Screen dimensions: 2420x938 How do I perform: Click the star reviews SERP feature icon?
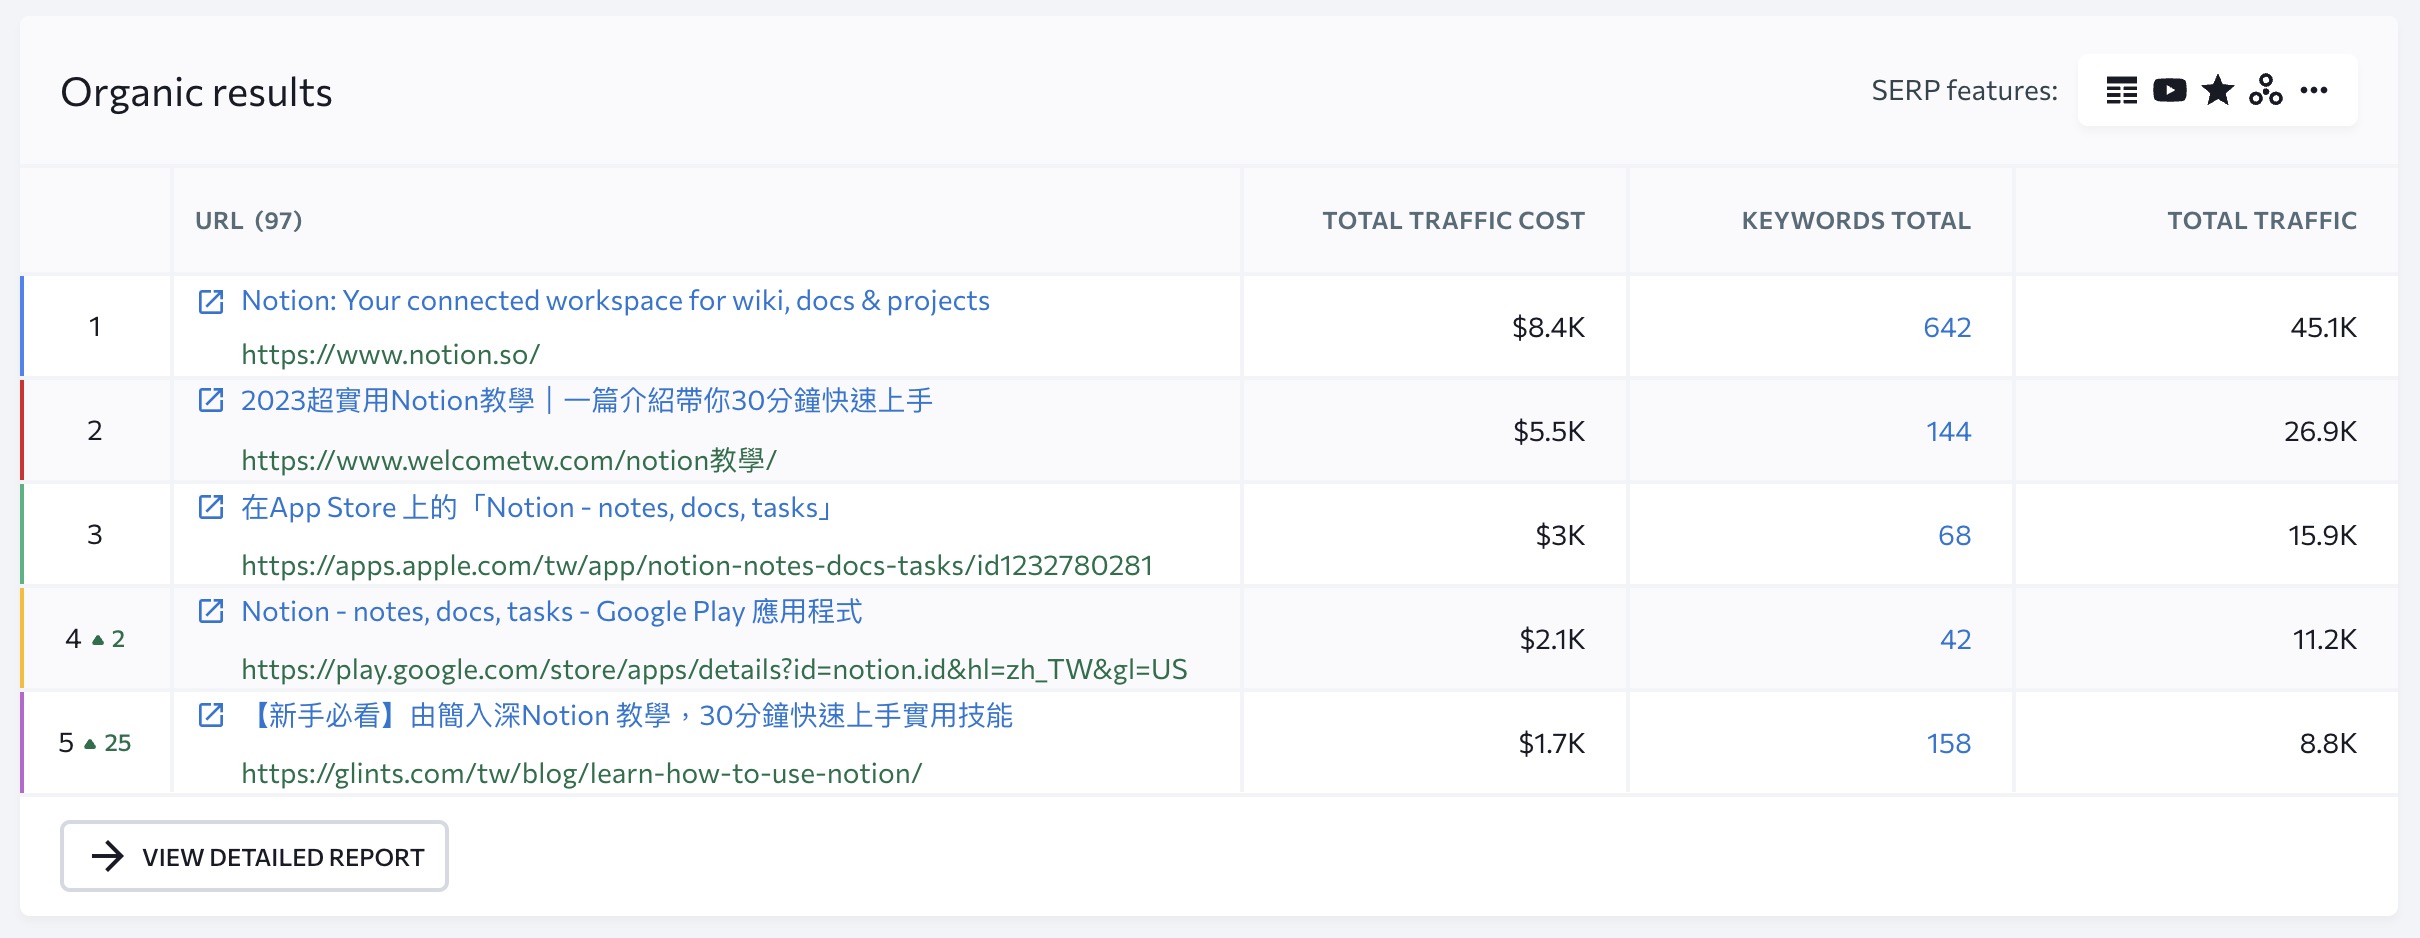coord(2218,91)
